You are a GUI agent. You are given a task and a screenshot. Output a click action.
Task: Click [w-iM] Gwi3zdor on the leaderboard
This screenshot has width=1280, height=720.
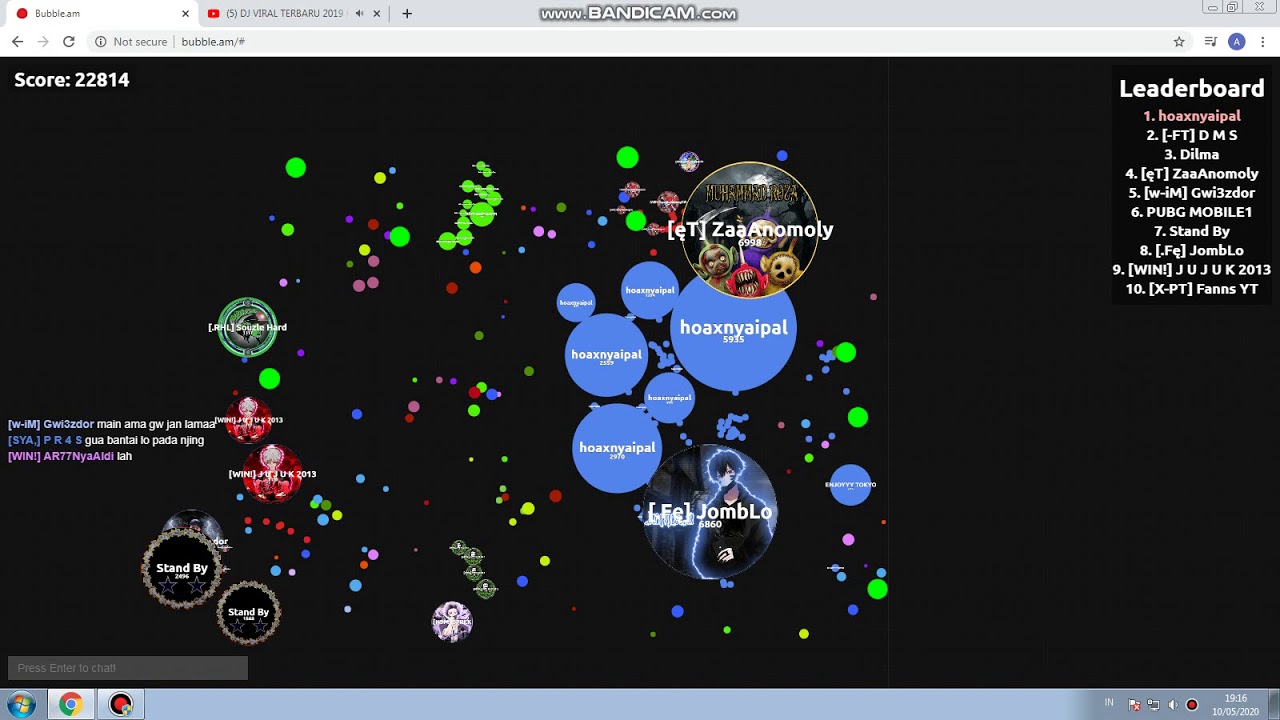1192,193
